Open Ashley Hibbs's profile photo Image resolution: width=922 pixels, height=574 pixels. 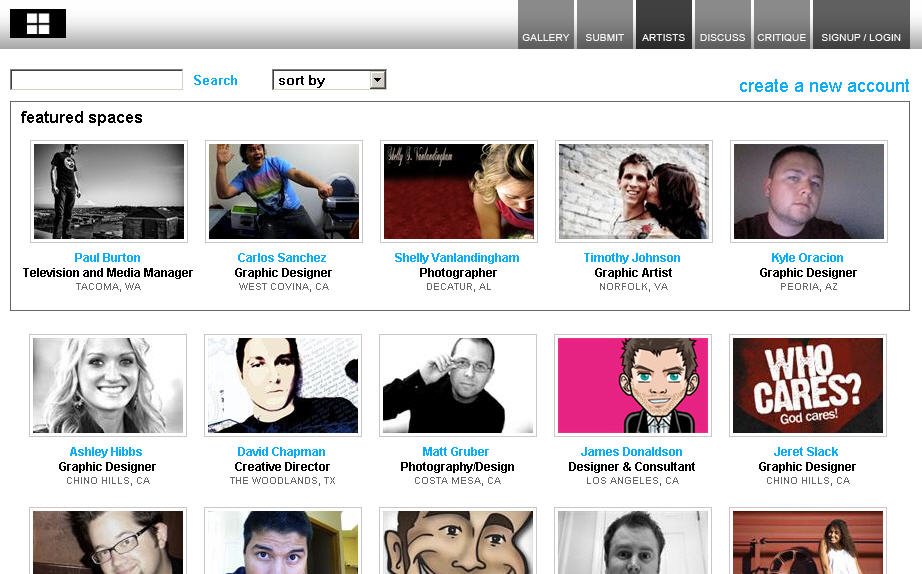(x=108, y=385)
